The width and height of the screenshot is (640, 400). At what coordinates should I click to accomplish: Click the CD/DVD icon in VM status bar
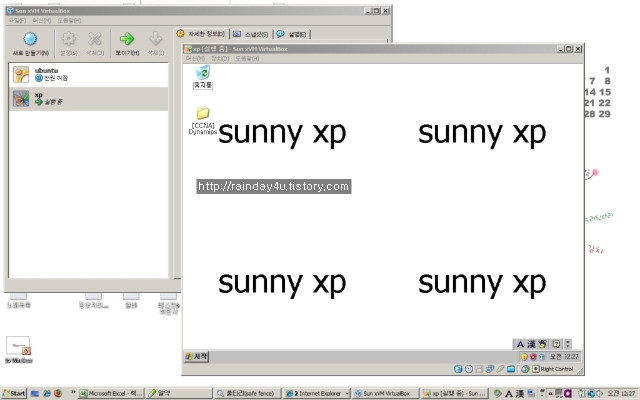[x=469, y=369]
